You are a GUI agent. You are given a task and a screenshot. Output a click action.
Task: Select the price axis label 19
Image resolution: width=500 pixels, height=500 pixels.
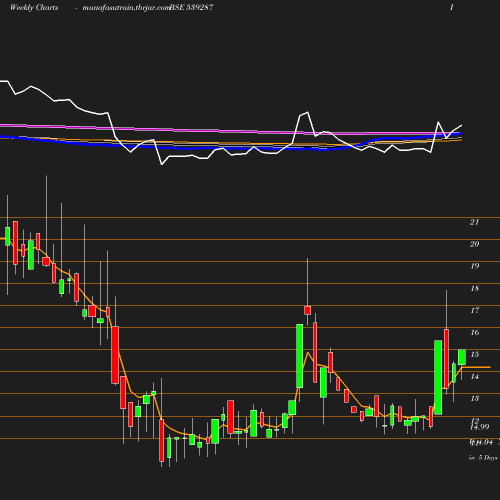(474, 266)
